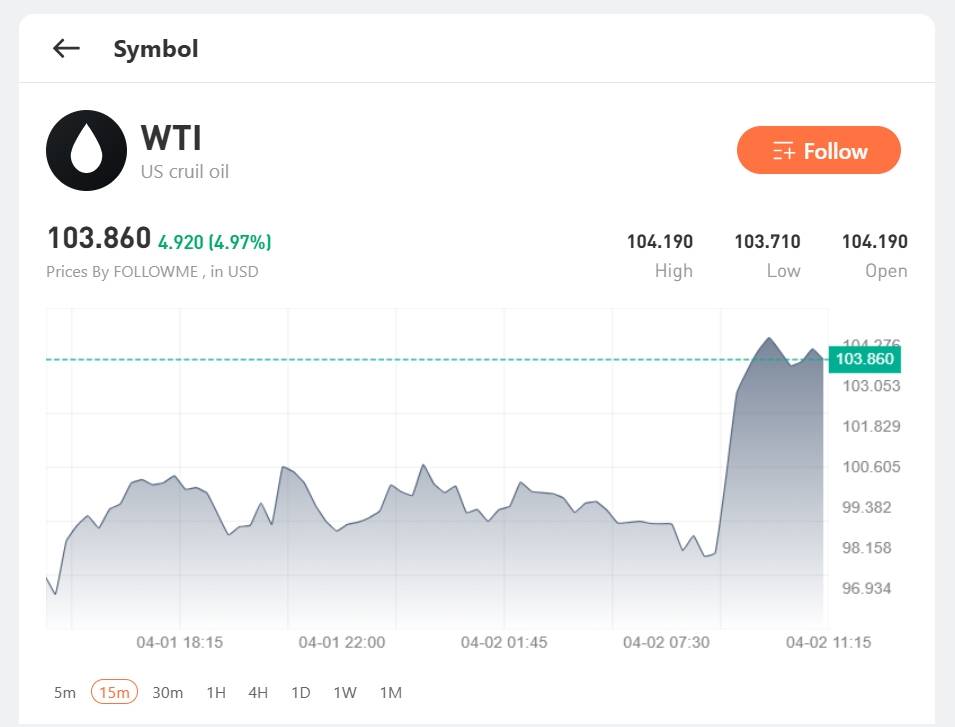955x727 pixels.
Task: Click the Symbol page title
Action: pyautogui.click(x=156, y=48)
